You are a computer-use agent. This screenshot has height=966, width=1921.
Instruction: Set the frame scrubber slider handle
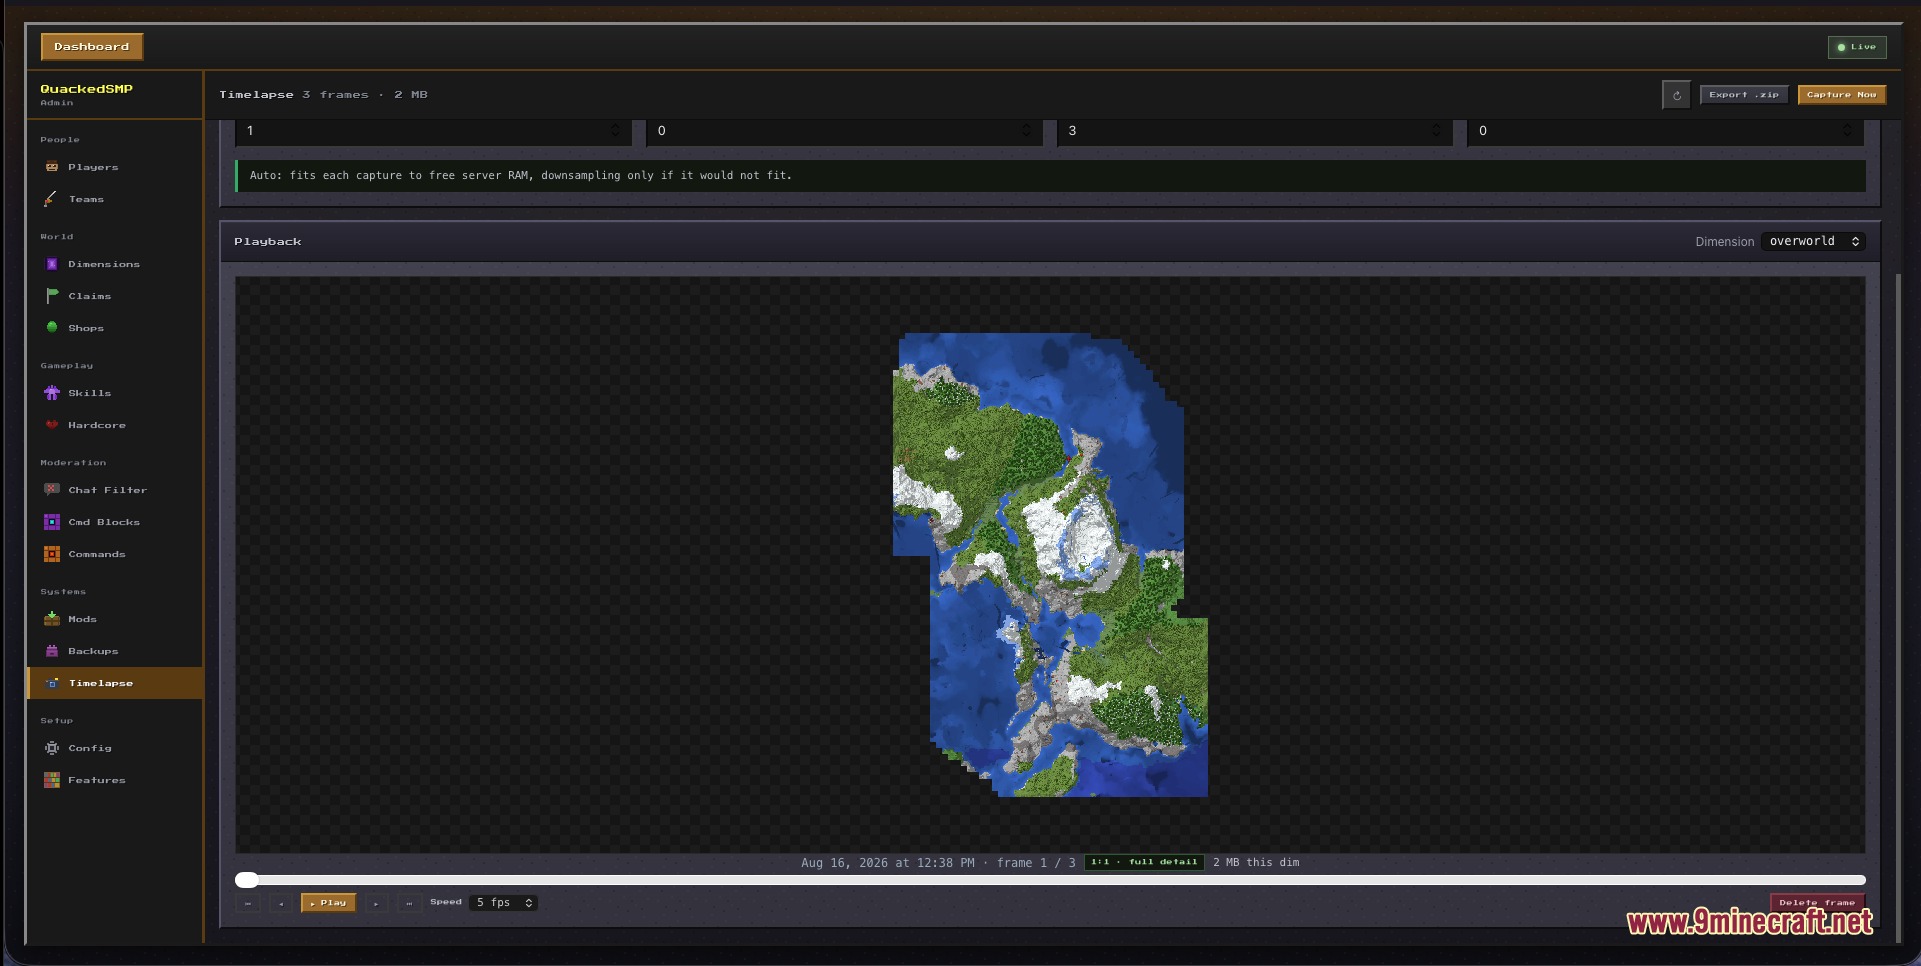[x=247, y=880]
